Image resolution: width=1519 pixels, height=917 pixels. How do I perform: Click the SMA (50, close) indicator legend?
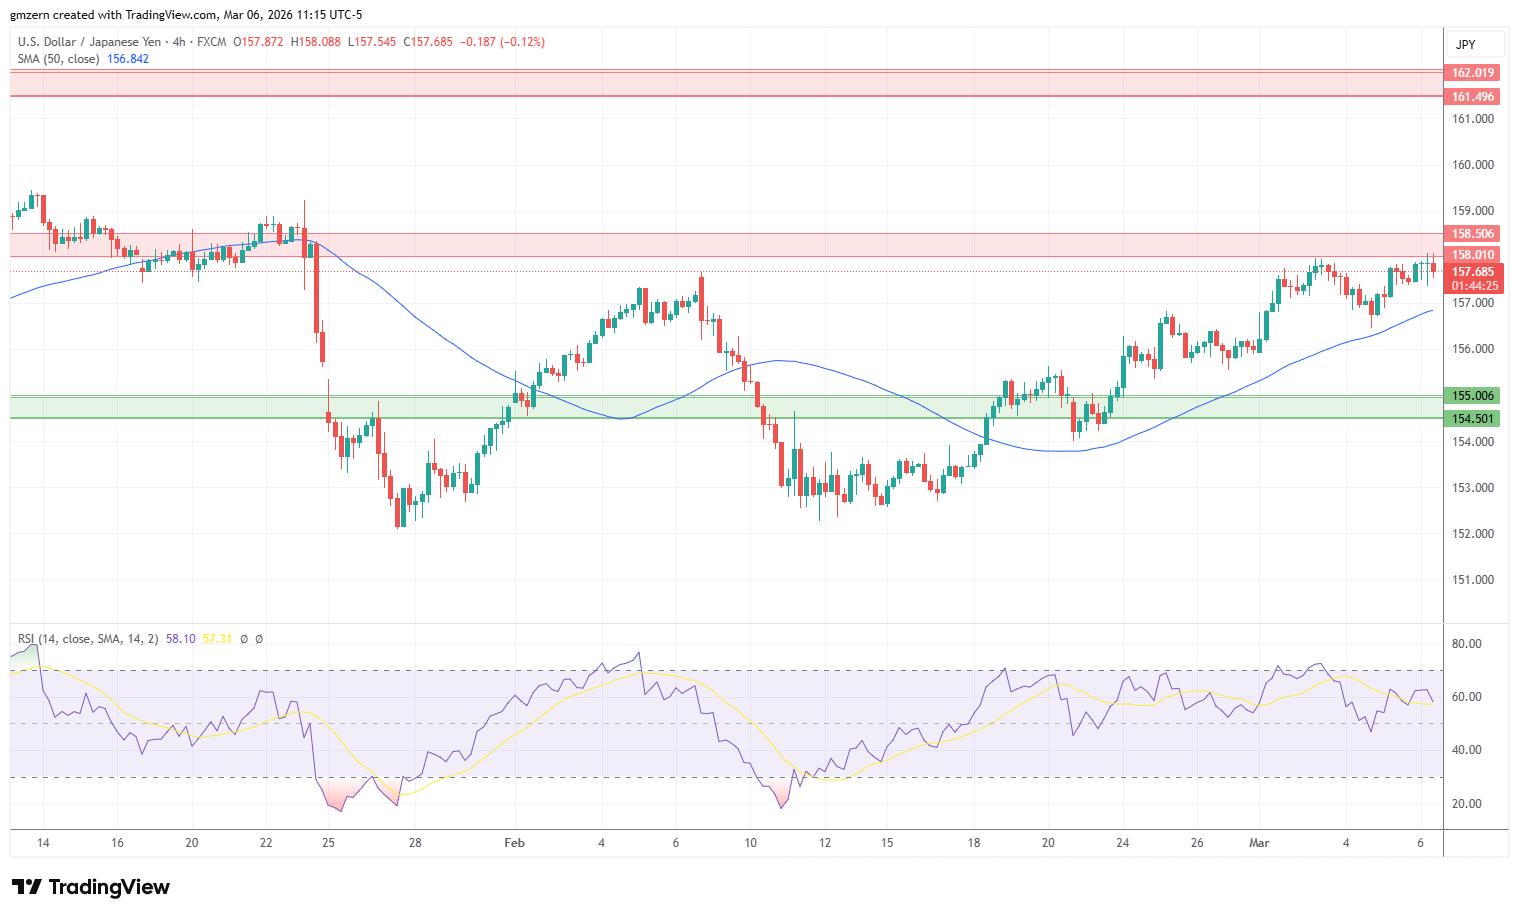[x=58, y=59]
